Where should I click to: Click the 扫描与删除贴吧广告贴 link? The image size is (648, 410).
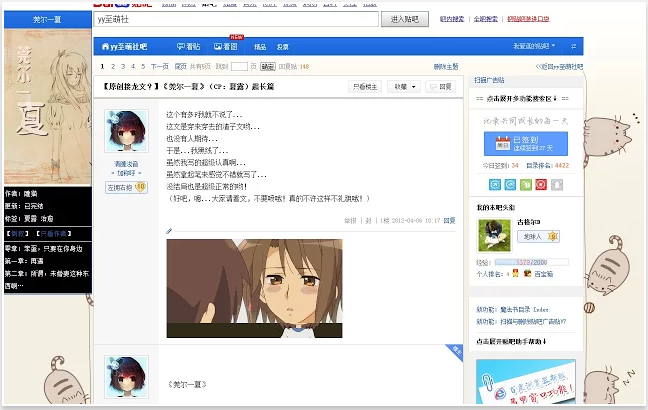pyautogui.click(x=533, y=322)
